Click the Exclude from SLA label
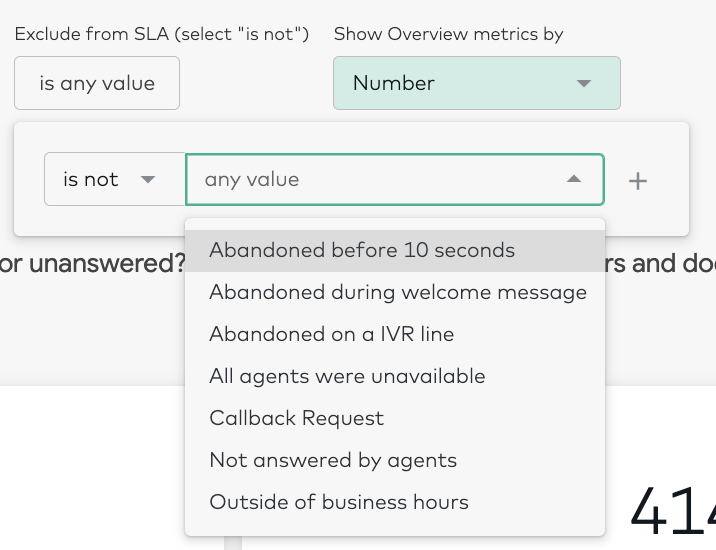Viewport: 716px width, 550px height. click(x=162, y=34)
